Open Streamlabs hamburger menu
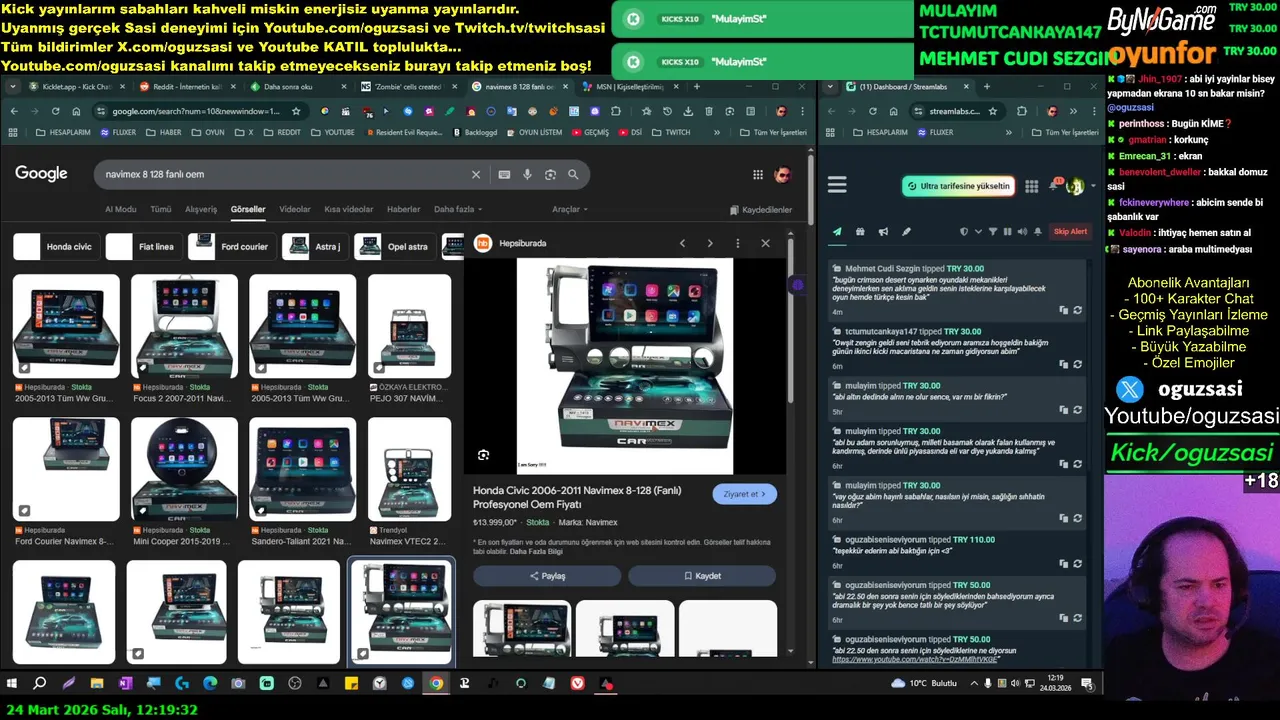The image size is (1280, 720). tap(837, 185)
